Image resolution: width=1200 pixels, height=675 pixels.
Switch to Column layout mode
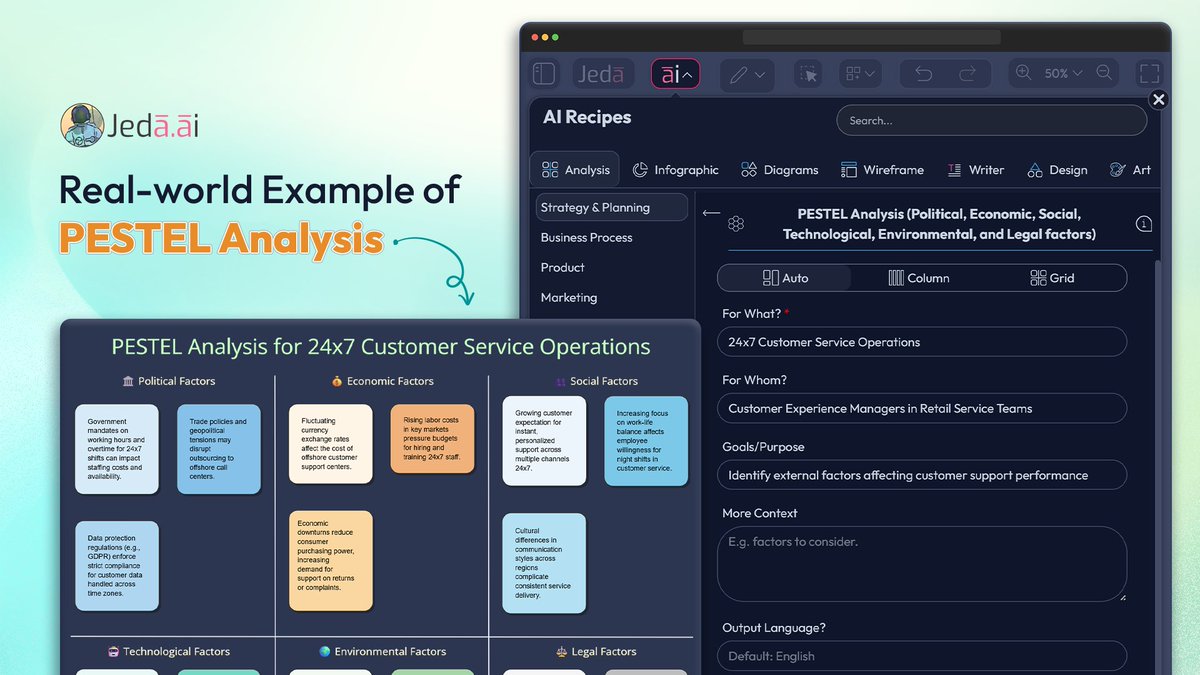click(920, 277)
